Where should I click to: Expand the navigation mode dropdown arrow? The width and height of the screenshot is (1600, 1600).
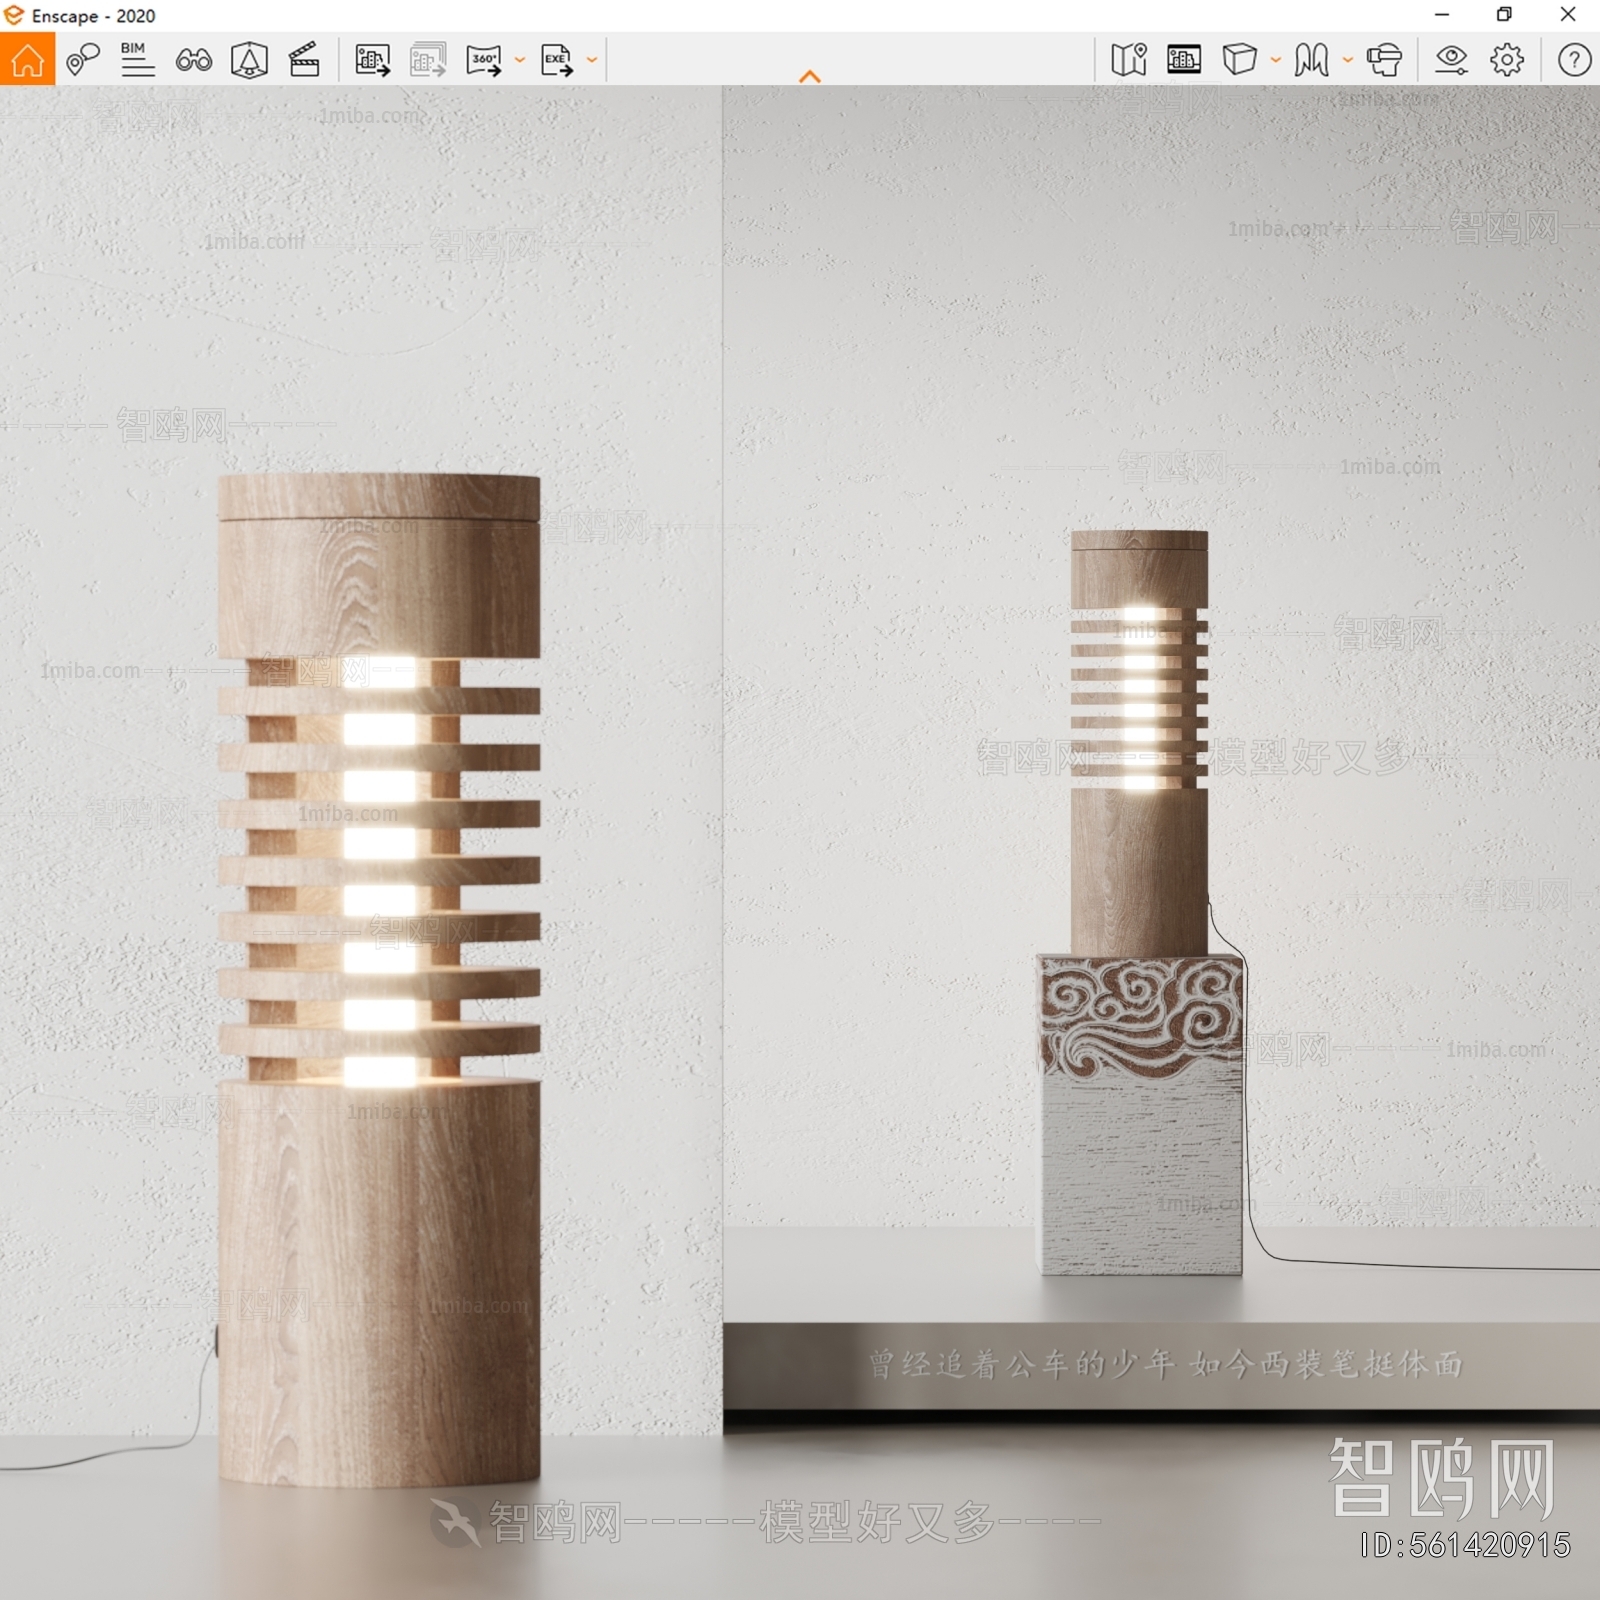coord(1347,60)
